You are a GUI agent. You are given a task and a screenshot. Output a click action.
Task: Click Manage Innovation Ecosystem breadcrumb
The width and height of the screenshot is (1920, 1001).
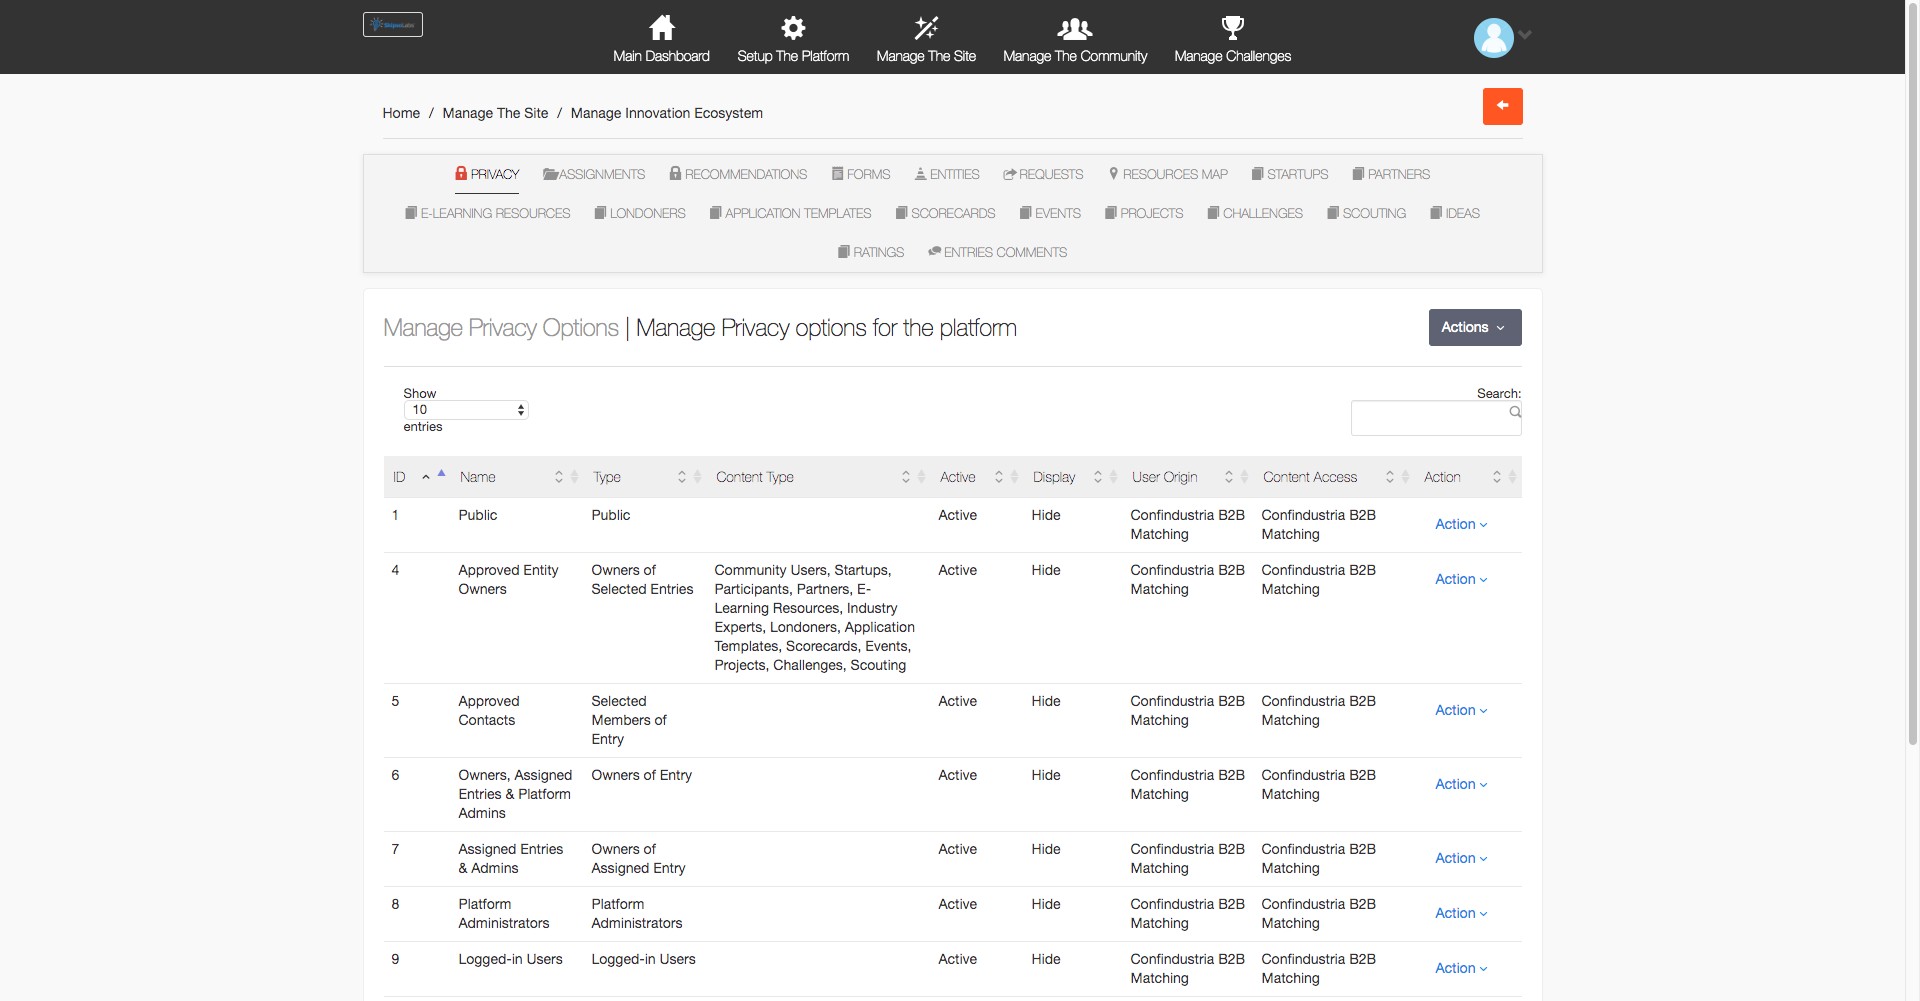click(x=666, y=113)
